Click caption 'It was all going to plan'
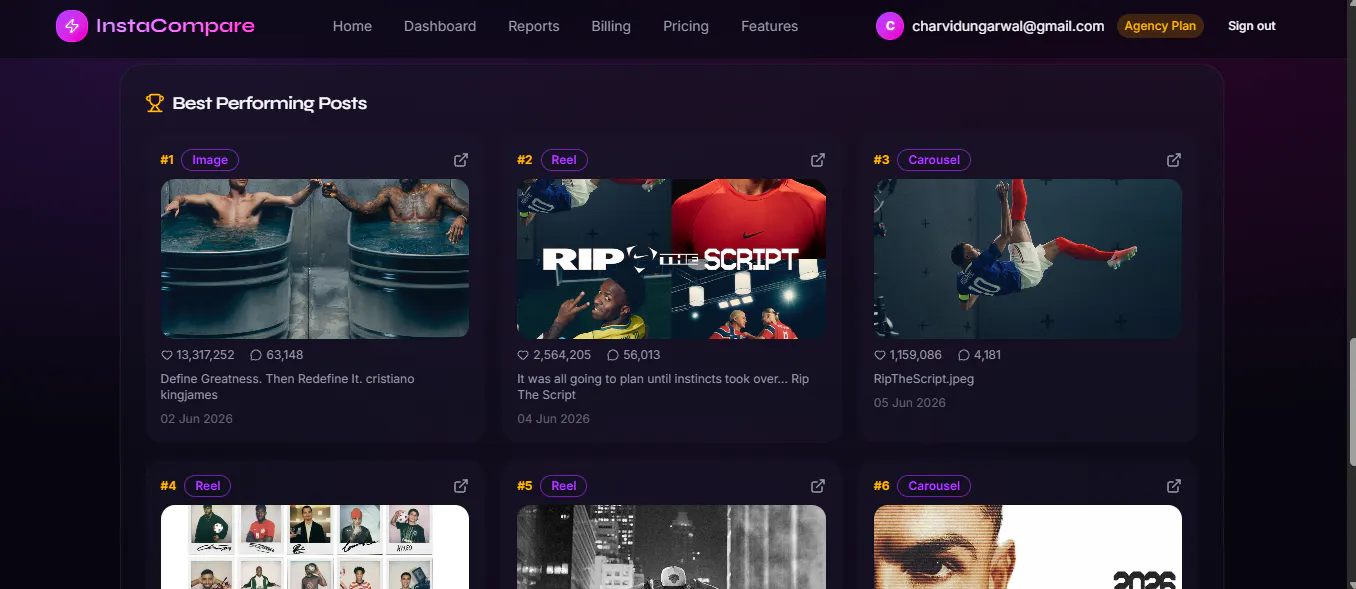The image size is (1356, 589). (581, 379)
